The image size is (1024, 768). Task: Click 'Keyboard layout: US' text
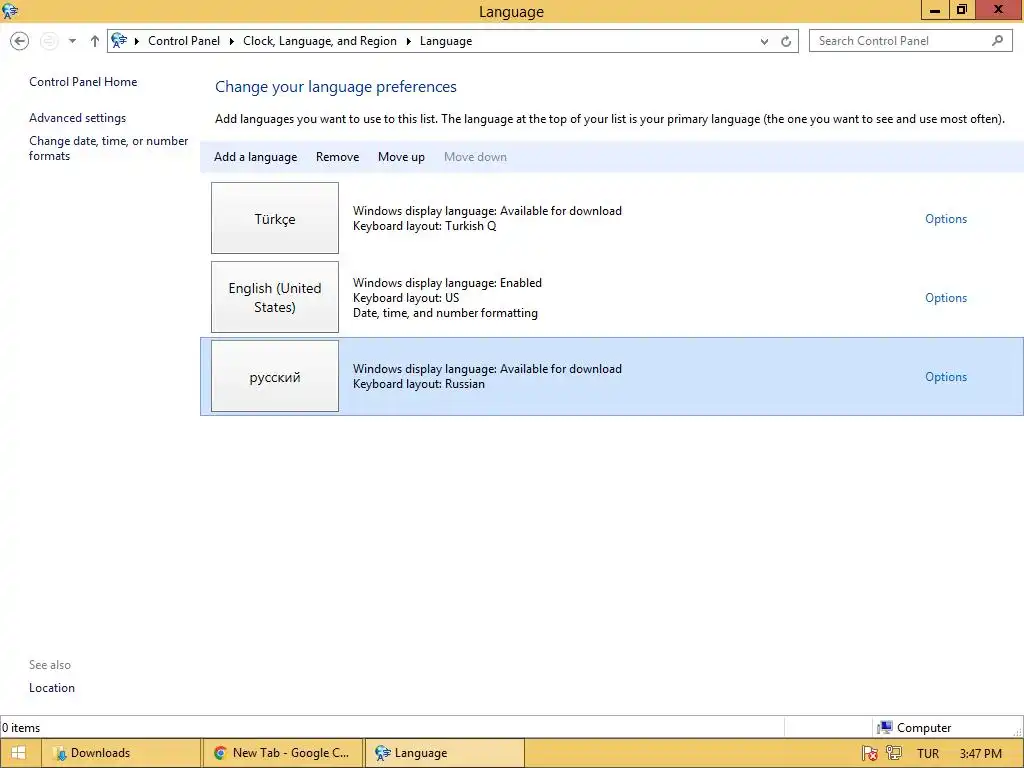tap(406, 298)
